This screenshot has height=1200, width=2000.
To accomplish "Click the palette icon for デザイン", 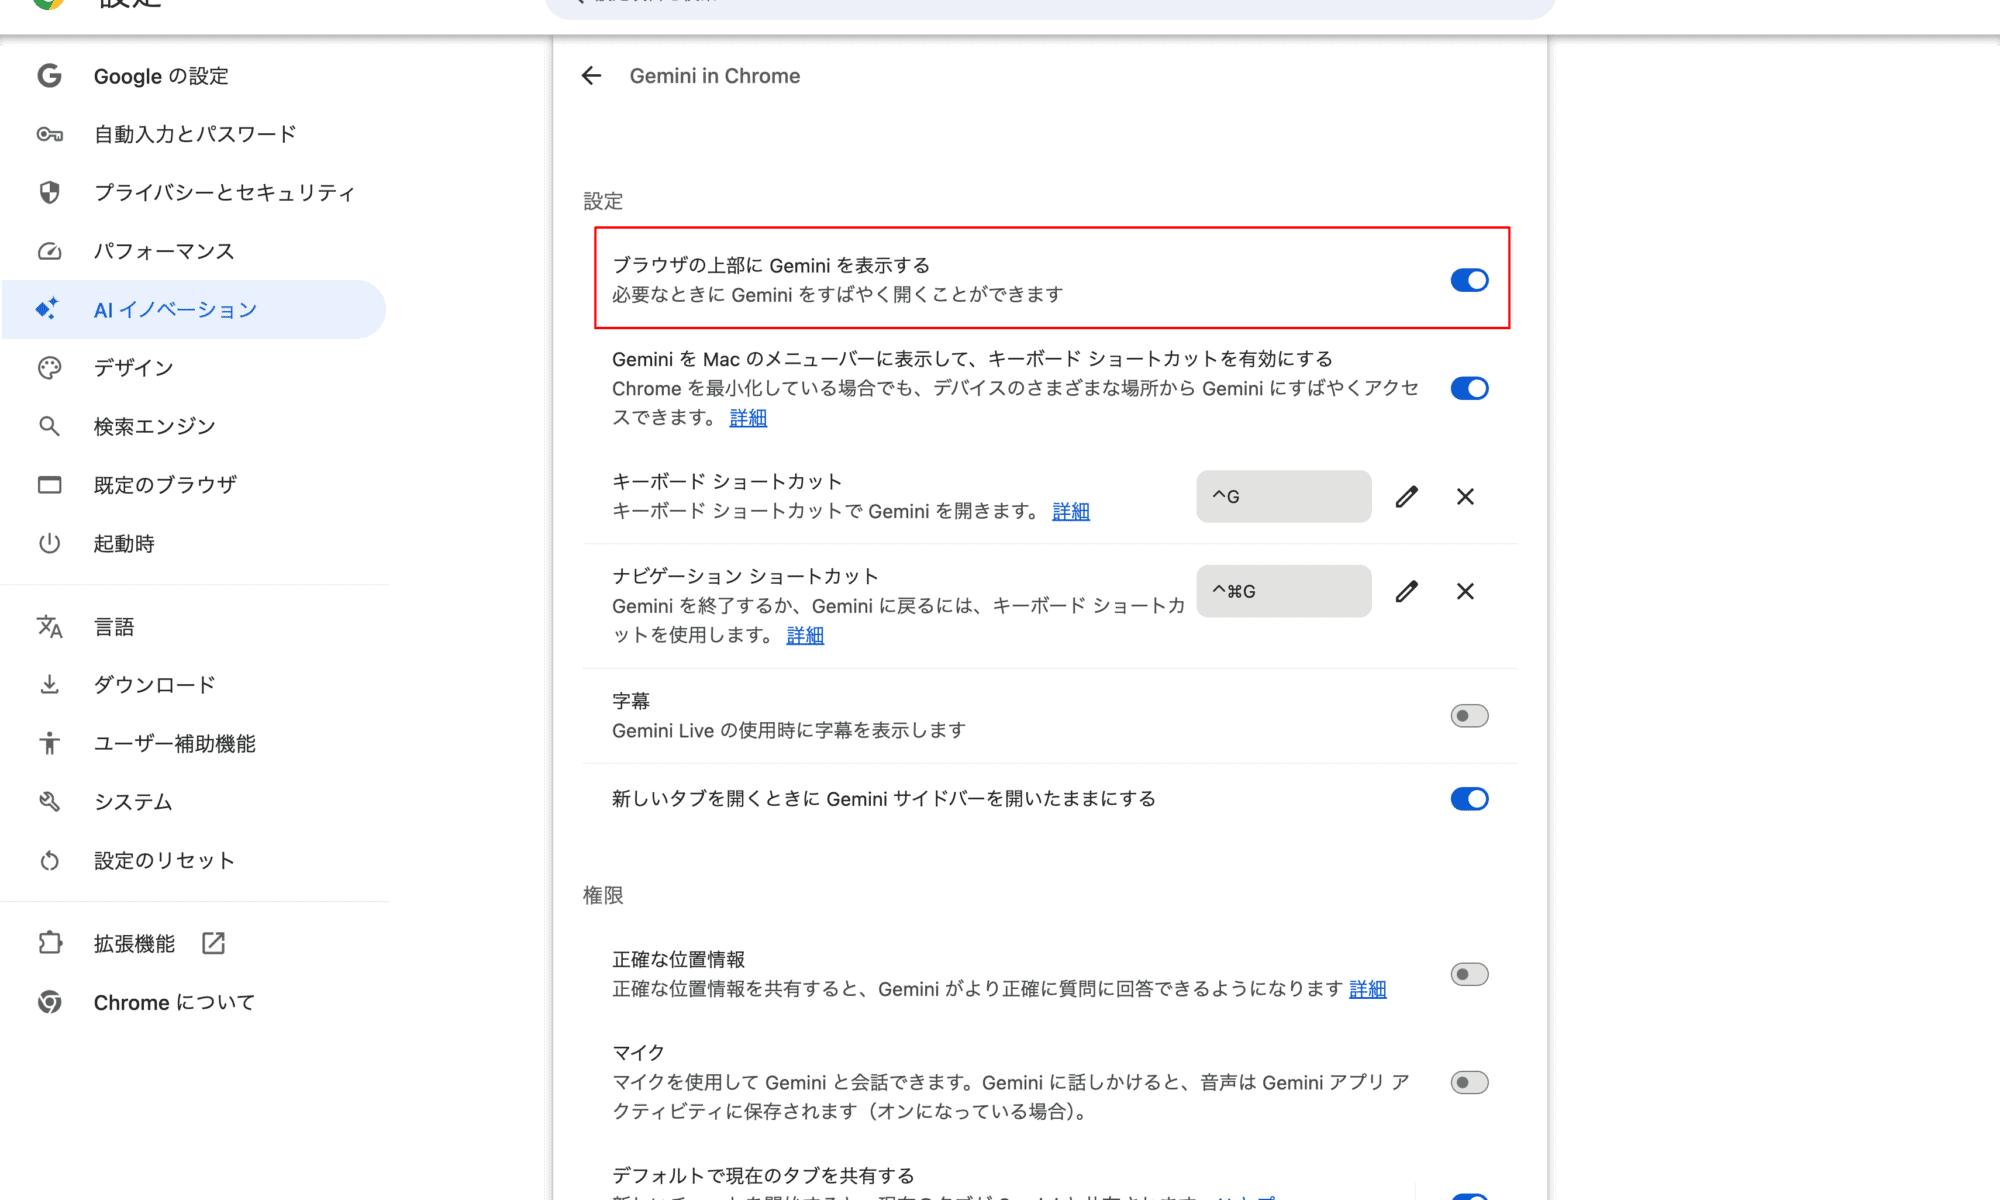I will pyautogui.click(x=49, y=368).
